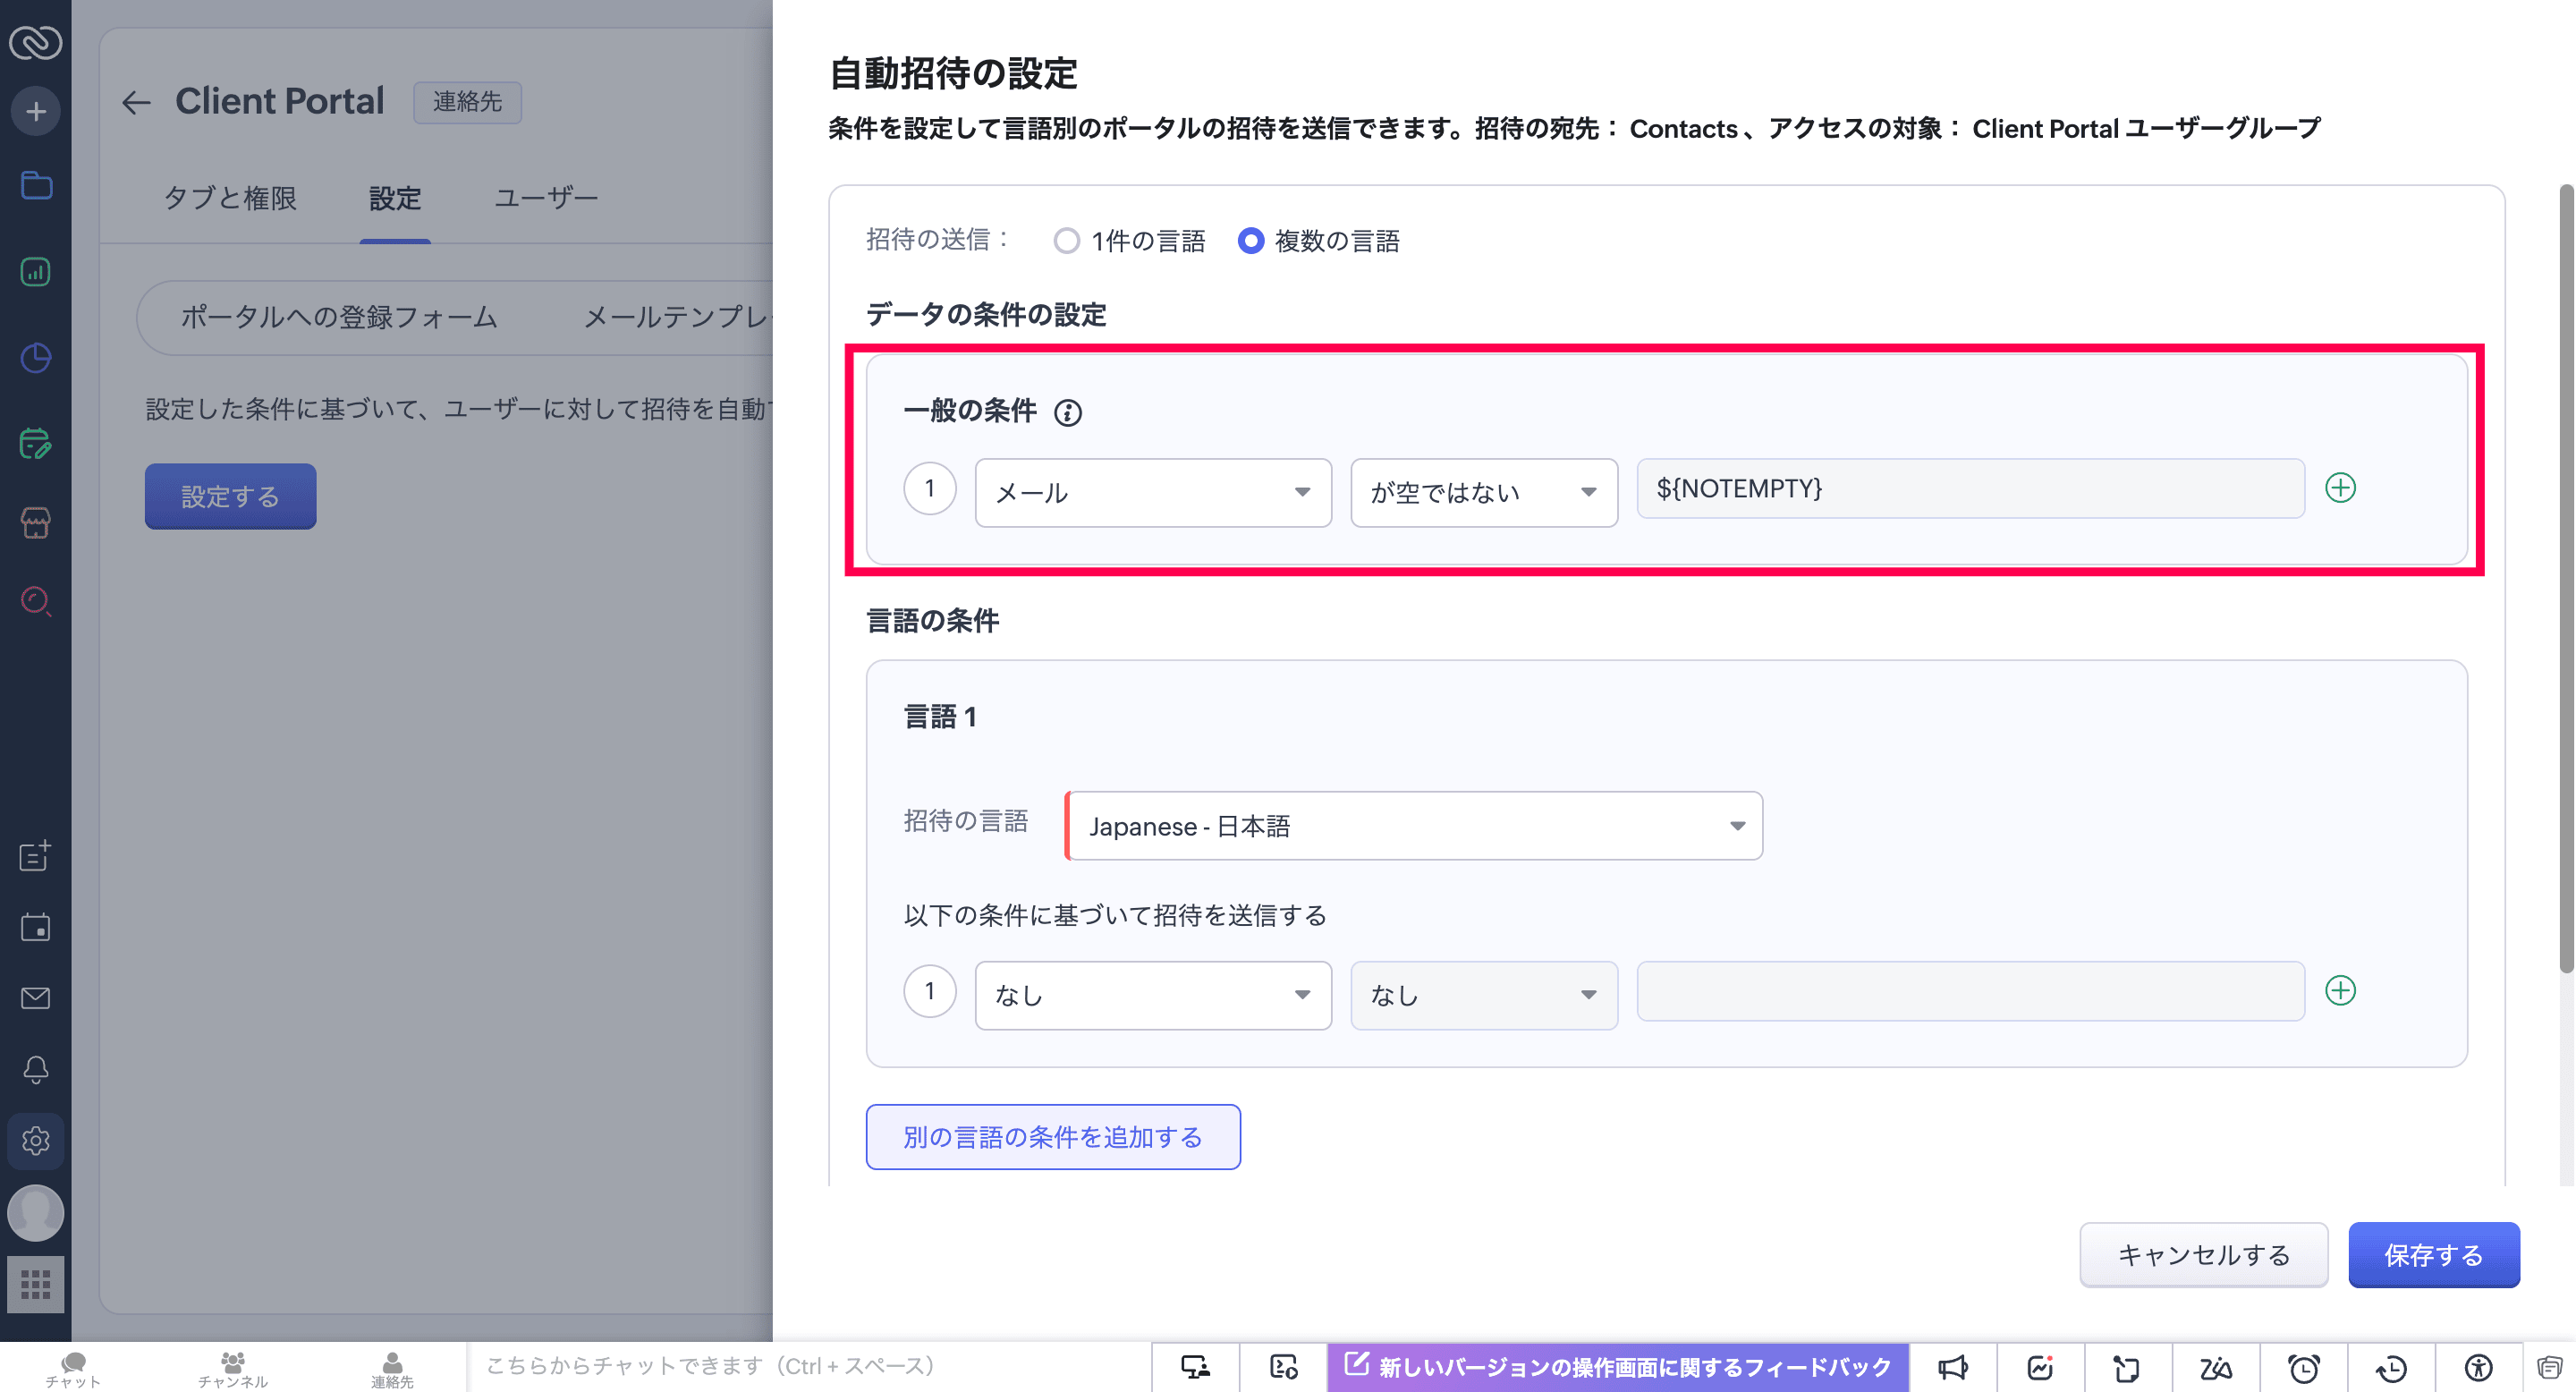The width and height of the screenshot is (2576, 1392).
Task: Expand the メール field dropdown
Action: click(x=1153, y=492)
